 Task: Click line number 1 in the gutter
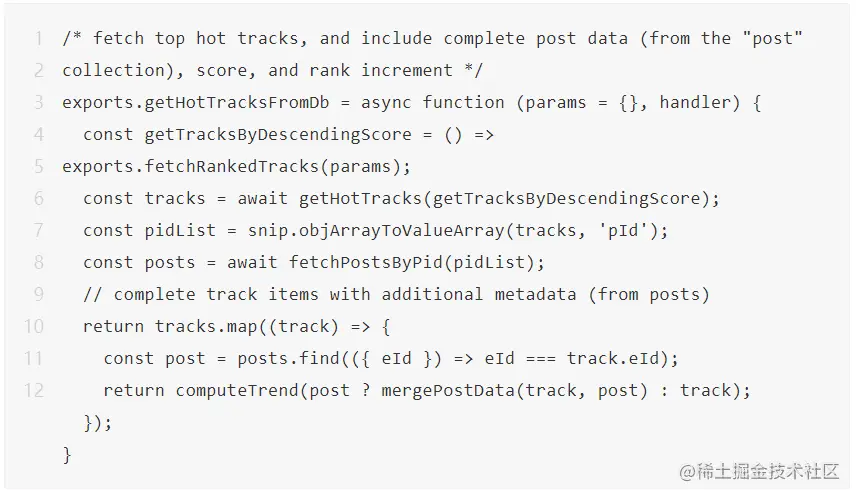pyautogui.click(x=39, y=39)
